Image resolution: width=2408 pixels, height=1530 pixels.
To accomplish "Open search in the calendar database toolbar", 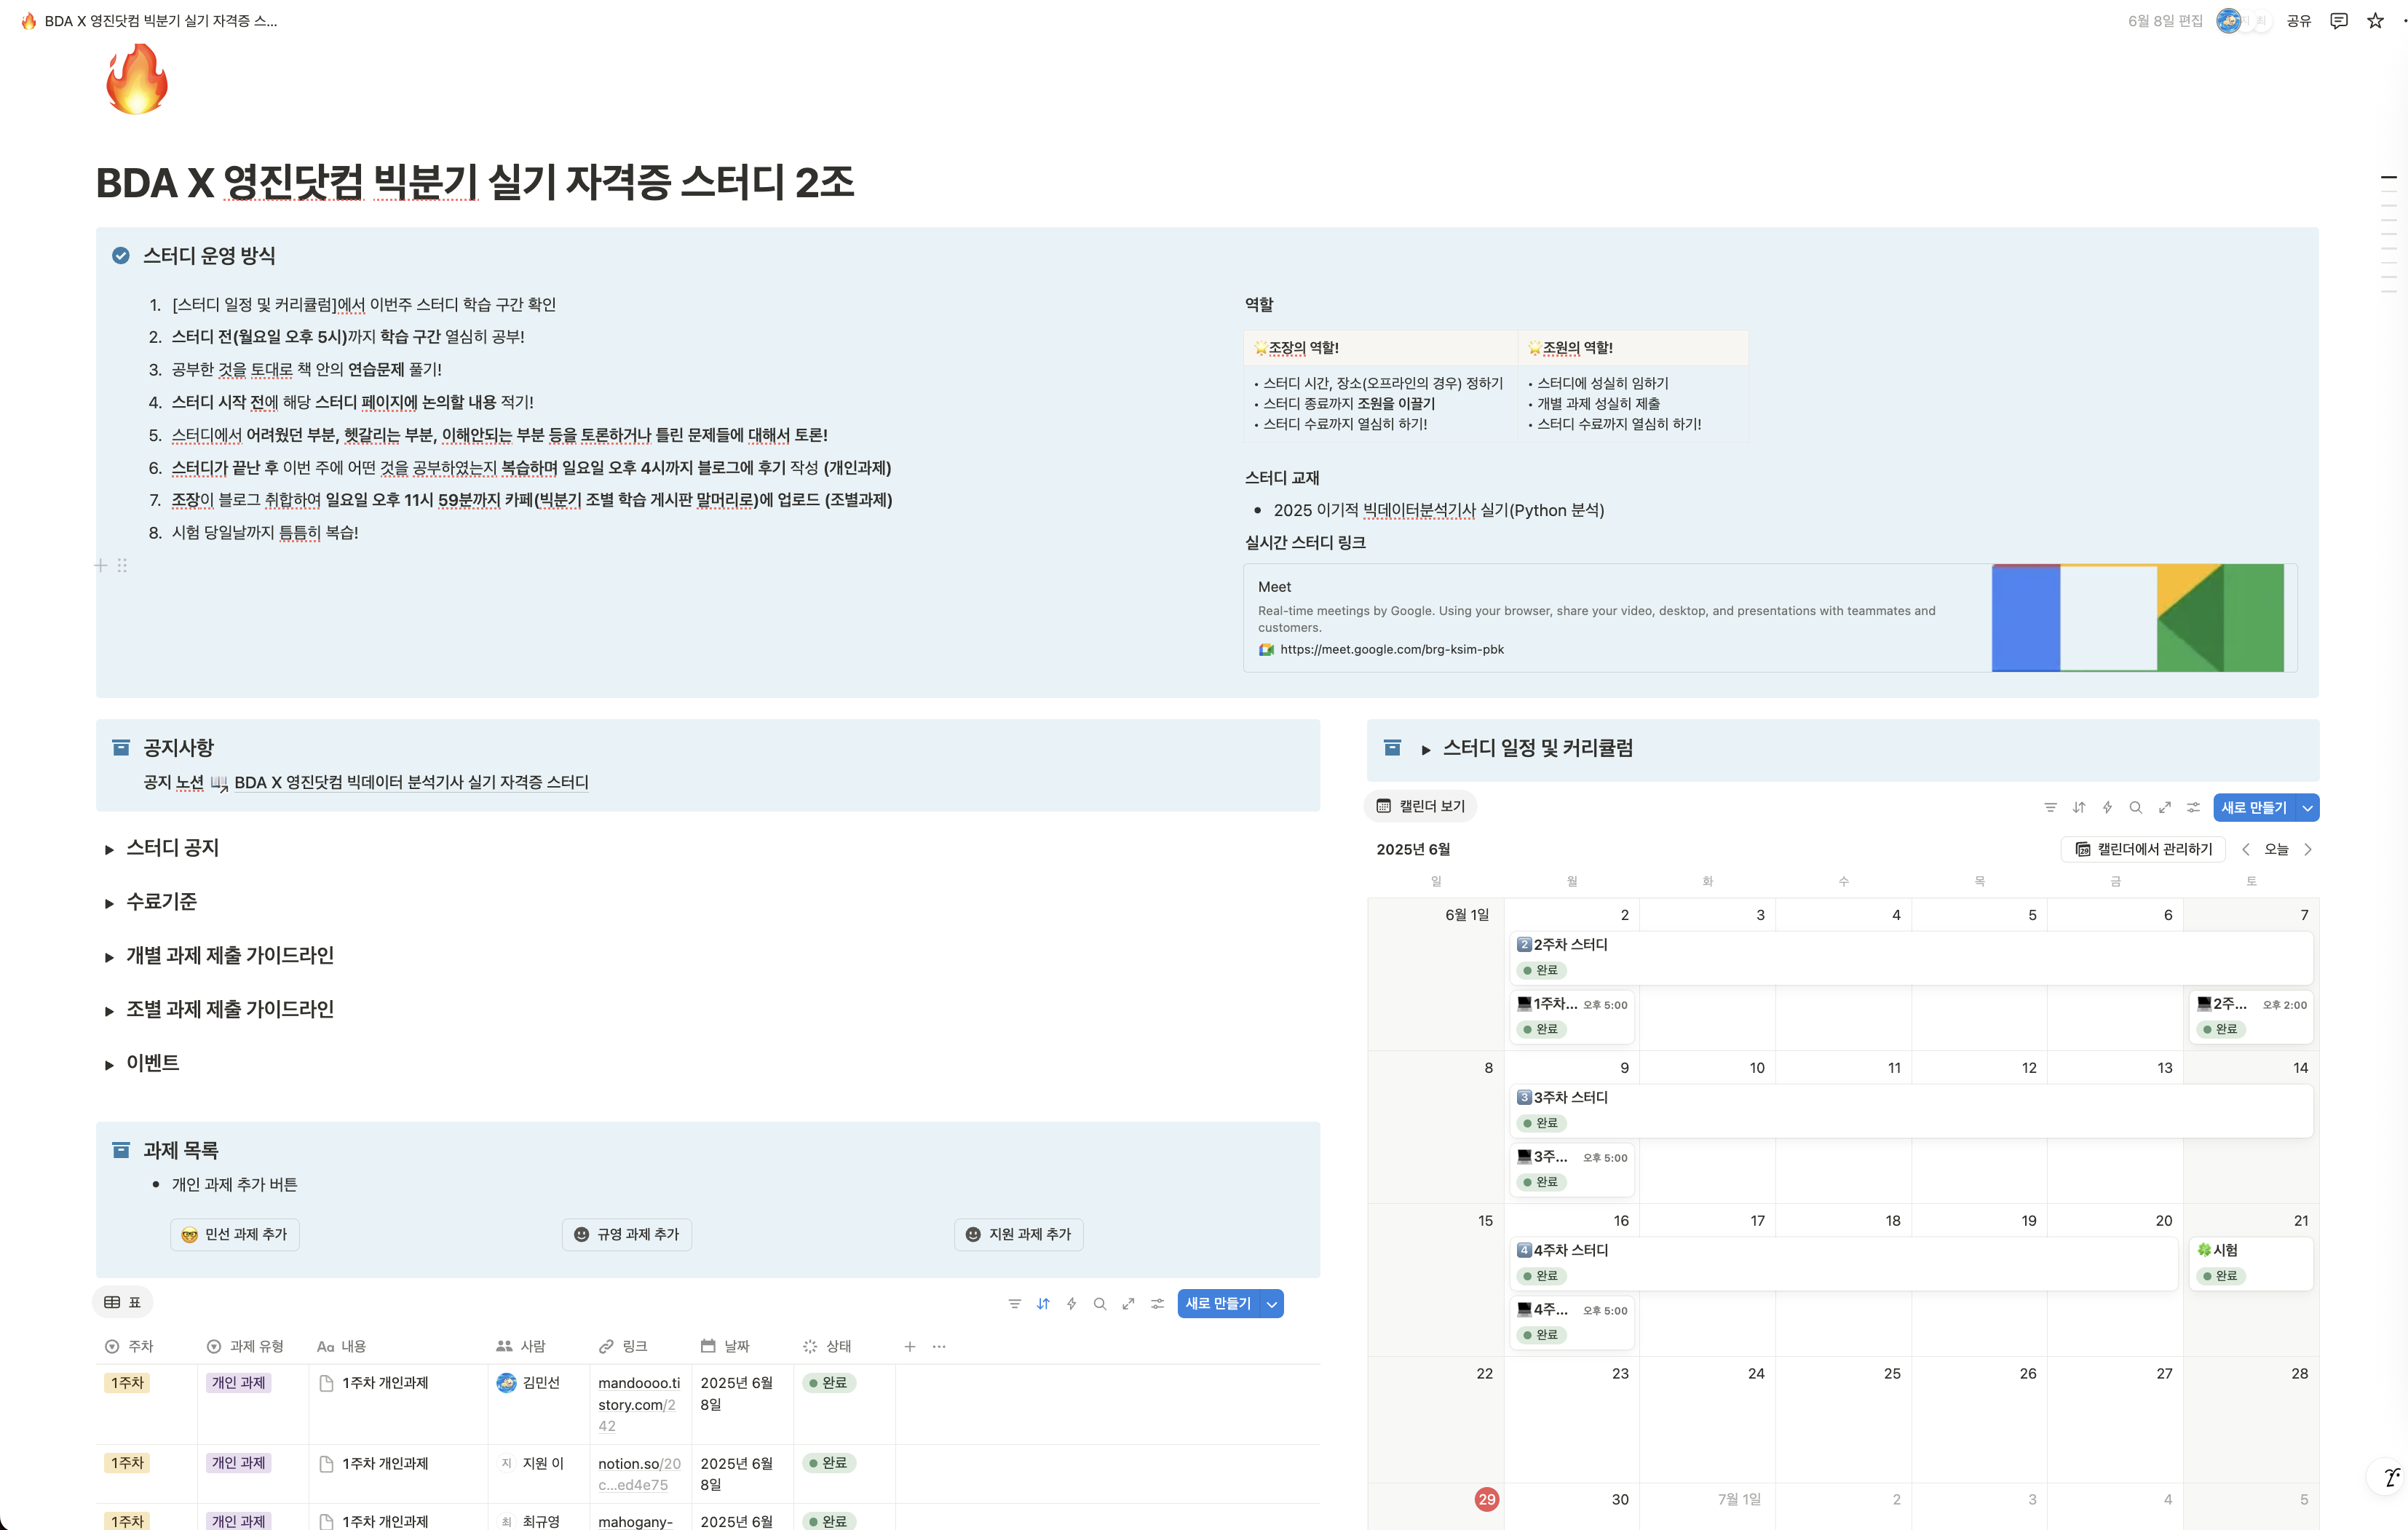I will click(2135, 807).
